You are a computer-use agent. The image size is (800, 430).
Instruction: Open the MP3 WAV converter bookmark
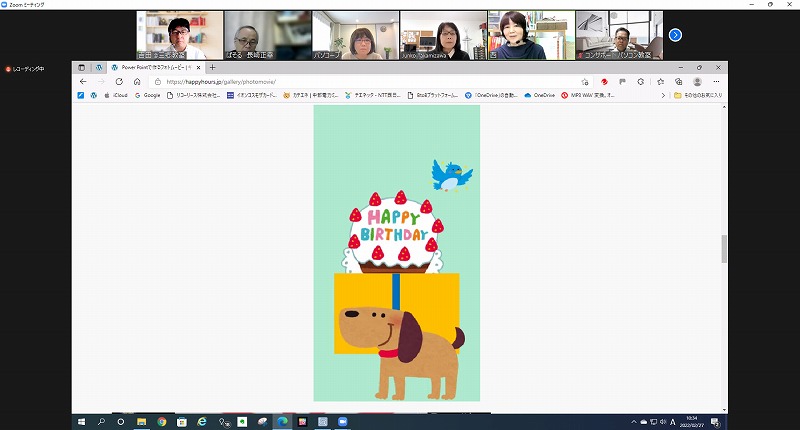click(x=588, y=95)
